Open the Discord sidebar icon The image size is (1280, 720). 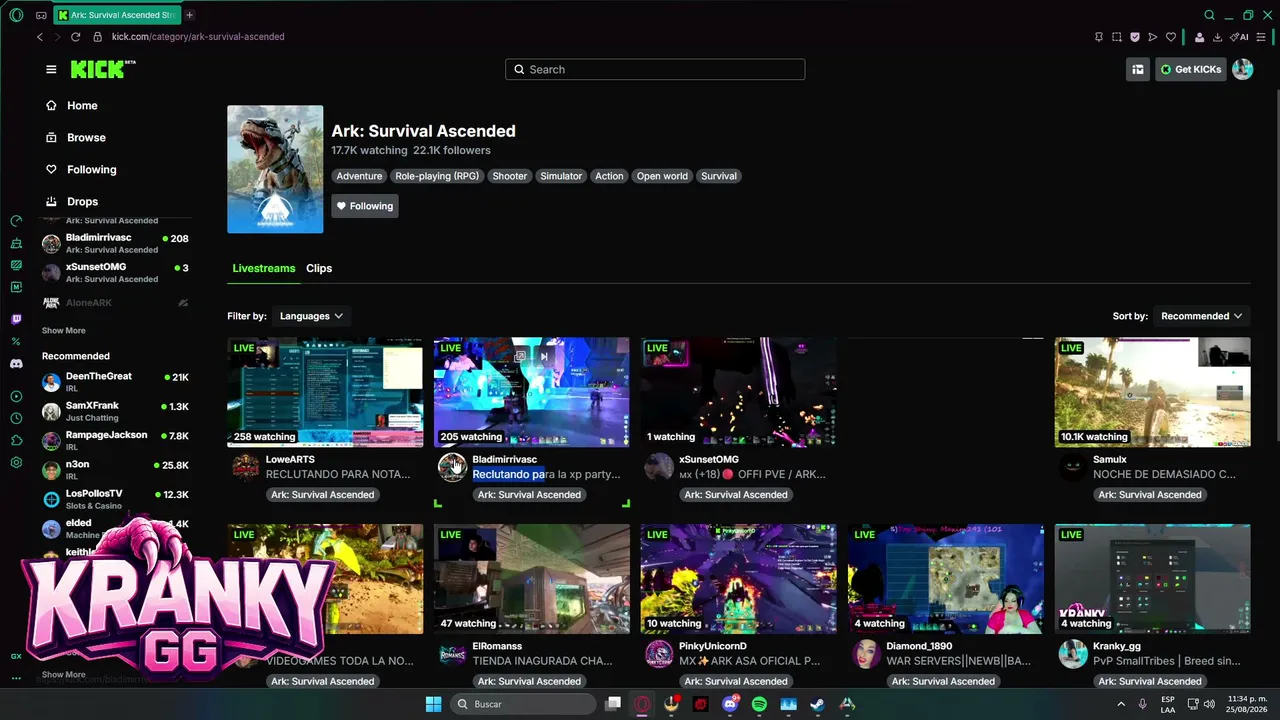tap(16, 364)
